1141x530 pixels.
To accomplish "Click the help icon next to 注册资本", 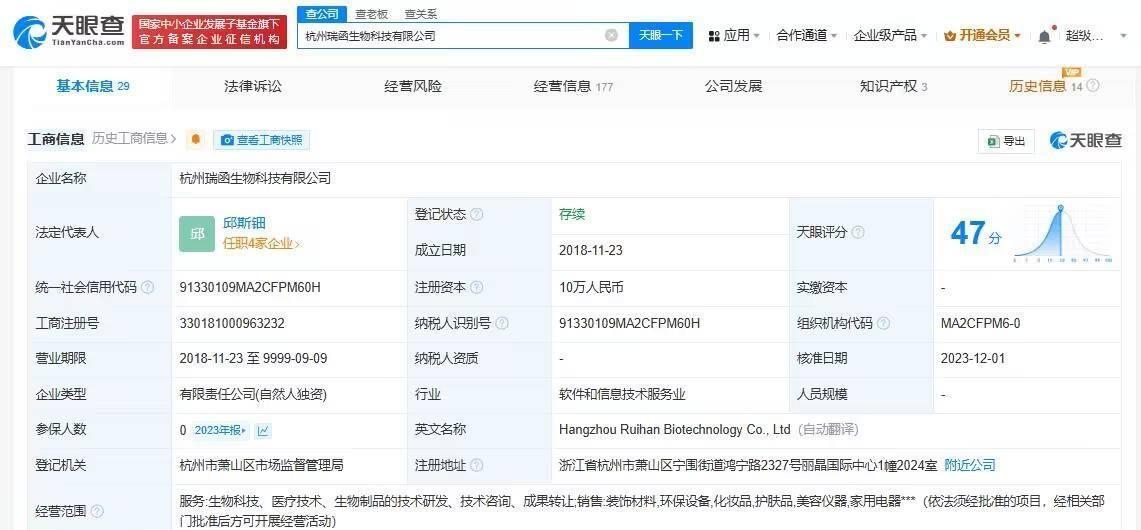I will (477, 288).
